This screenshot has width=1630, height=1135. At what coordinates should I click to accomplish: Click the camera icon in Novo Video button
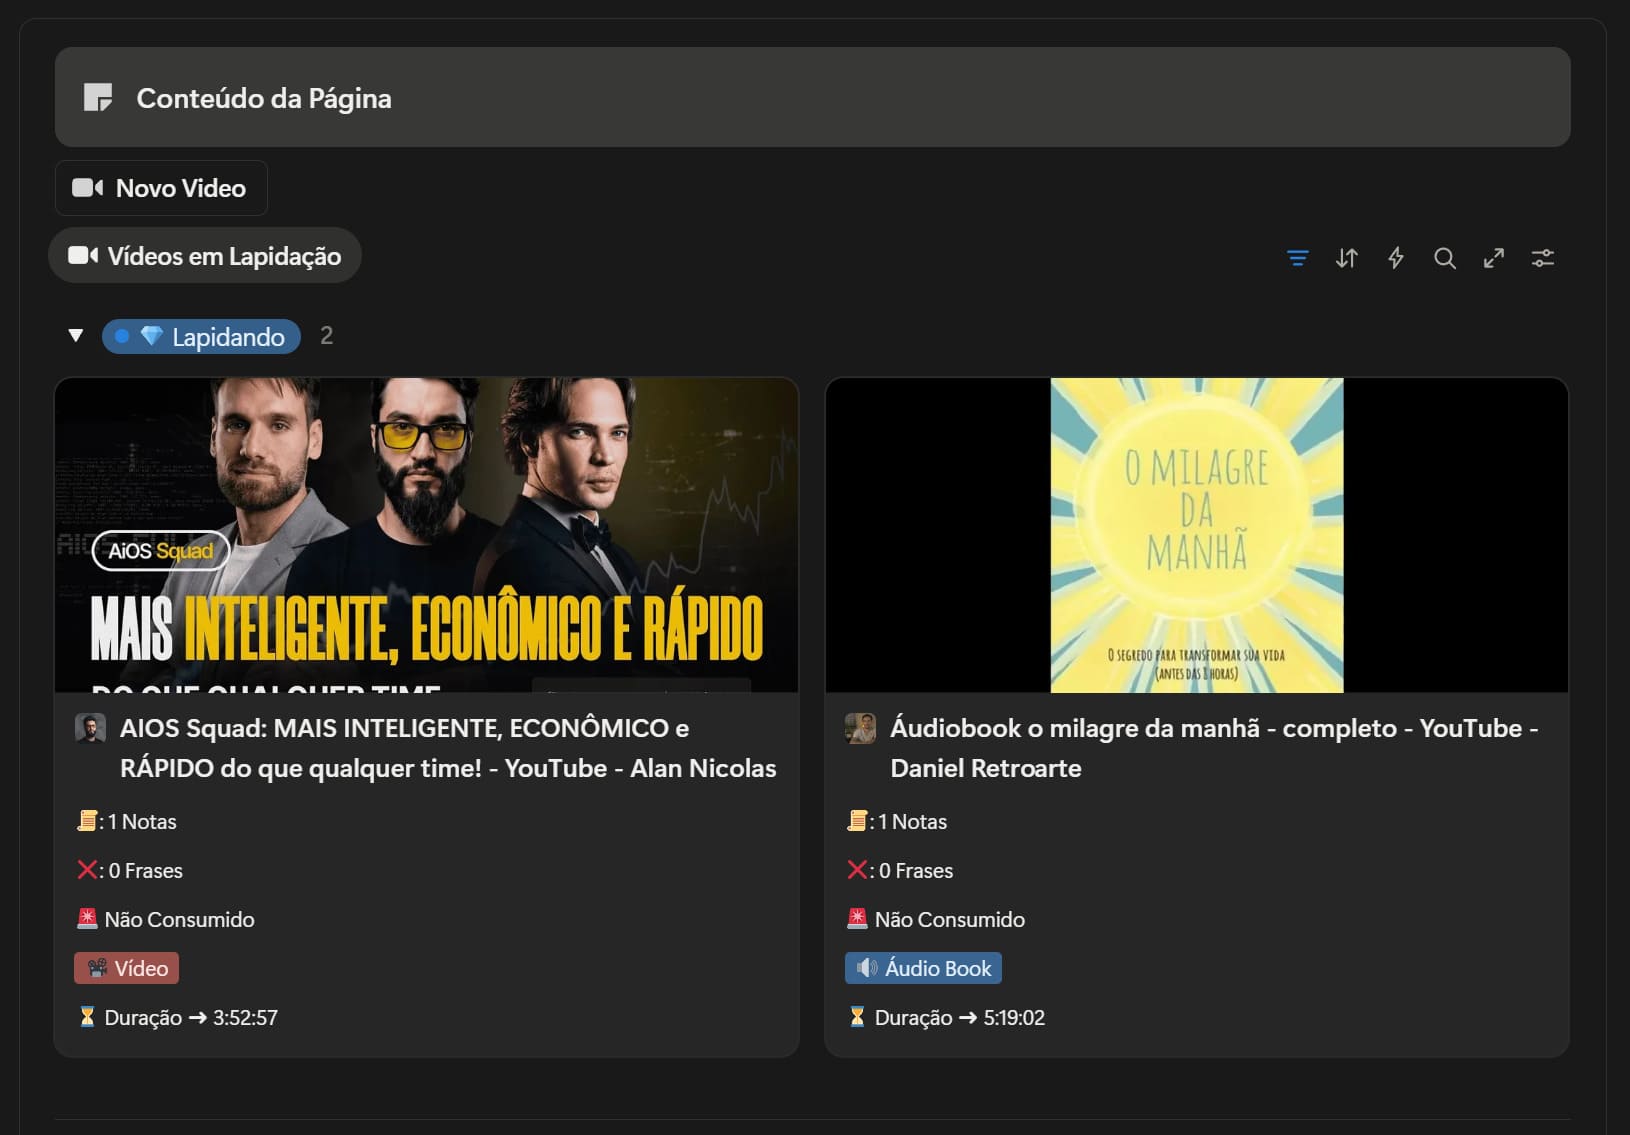(87, 188)
